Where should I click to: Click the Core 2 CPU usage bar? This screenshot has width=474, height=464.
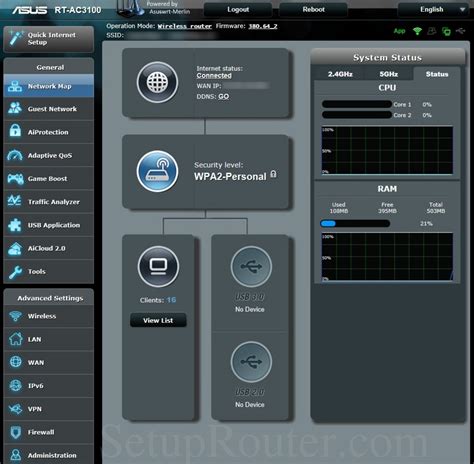pos(357,115)
